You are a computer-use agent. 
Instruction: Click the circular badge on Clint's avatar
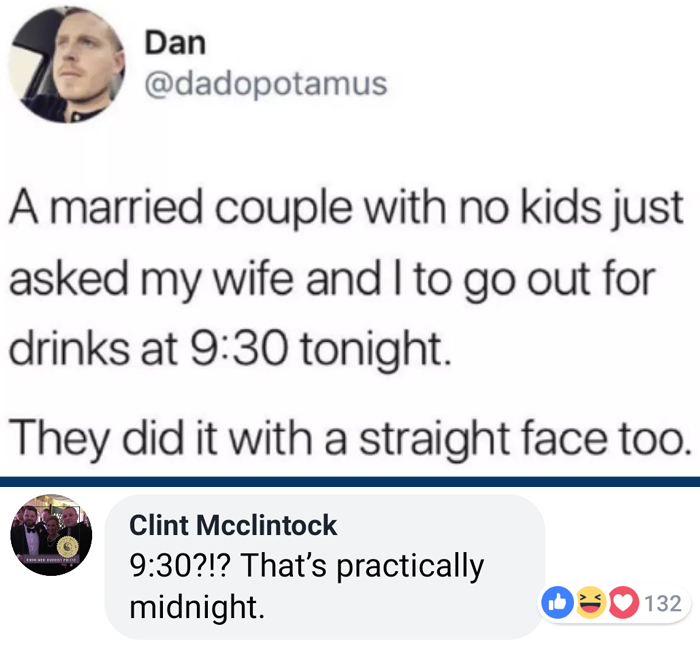68,545
